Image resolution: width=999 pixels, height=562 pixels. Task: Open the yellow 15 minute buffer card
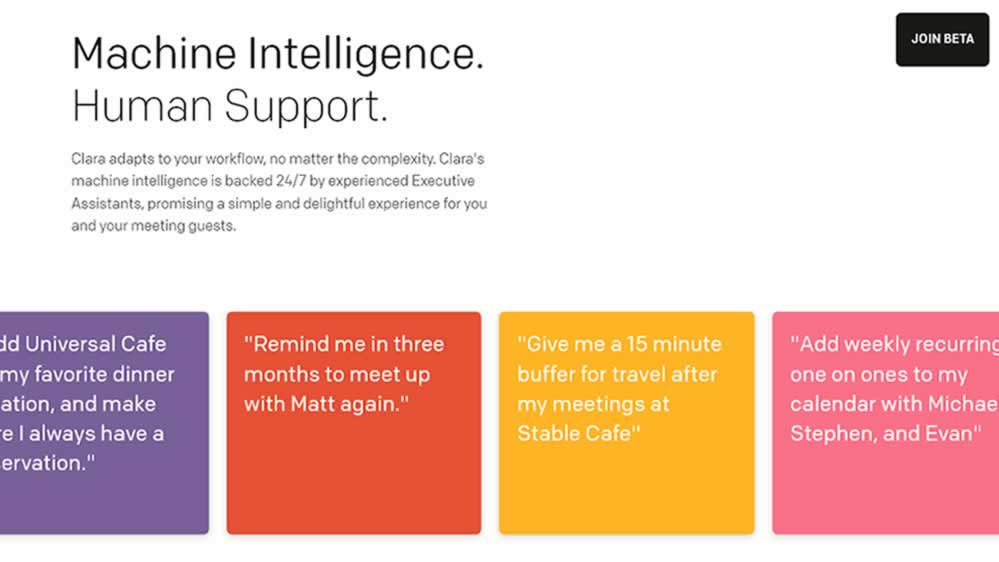pyautogui.click(x=627, y=422)
